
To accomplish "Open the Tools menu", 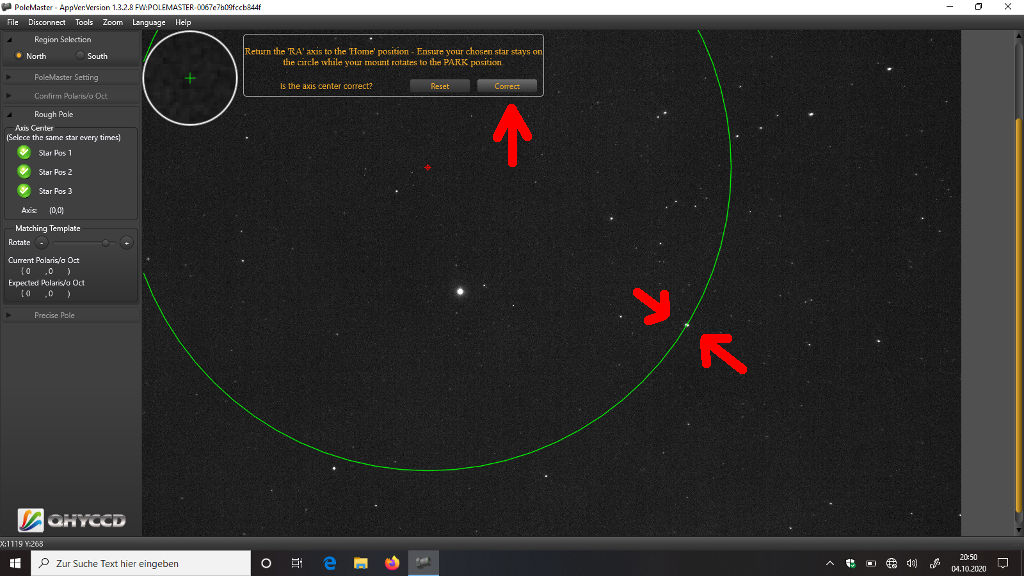I will tap(84, 22).
